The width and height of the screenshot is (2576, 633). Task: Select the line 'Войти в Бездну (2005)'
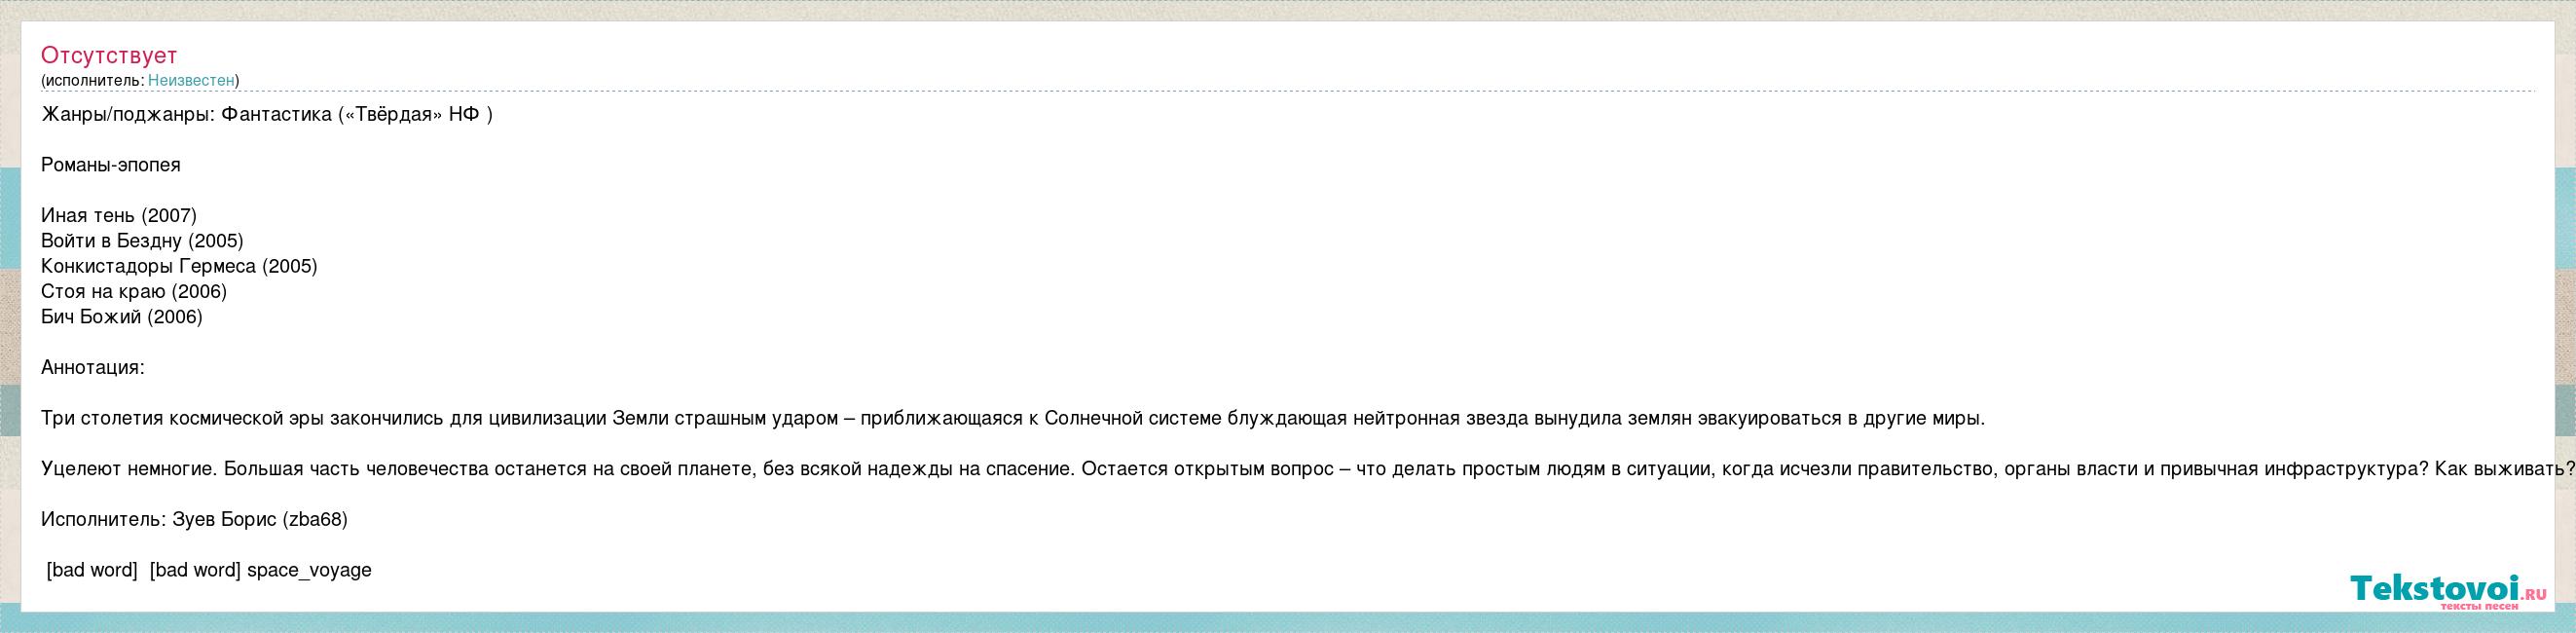click(142, 241)
